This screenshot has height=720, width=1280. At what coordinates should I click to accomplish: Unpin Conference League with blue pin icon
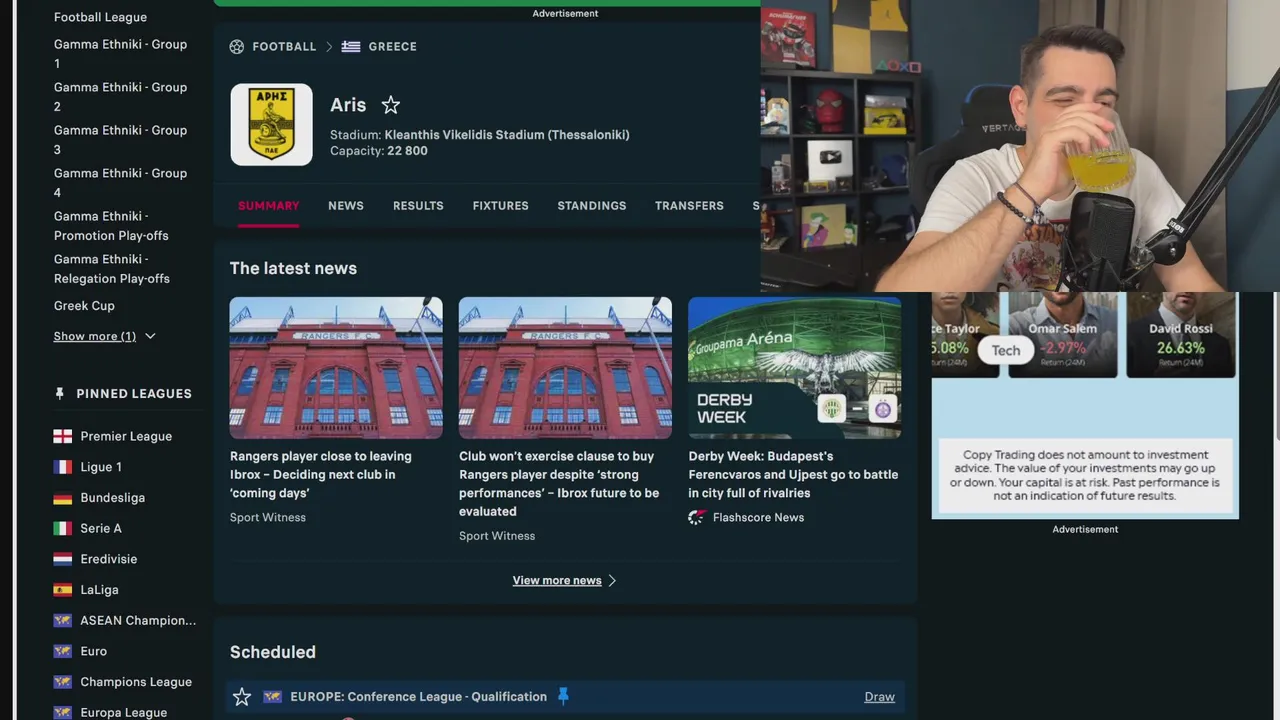click(563, 696)
